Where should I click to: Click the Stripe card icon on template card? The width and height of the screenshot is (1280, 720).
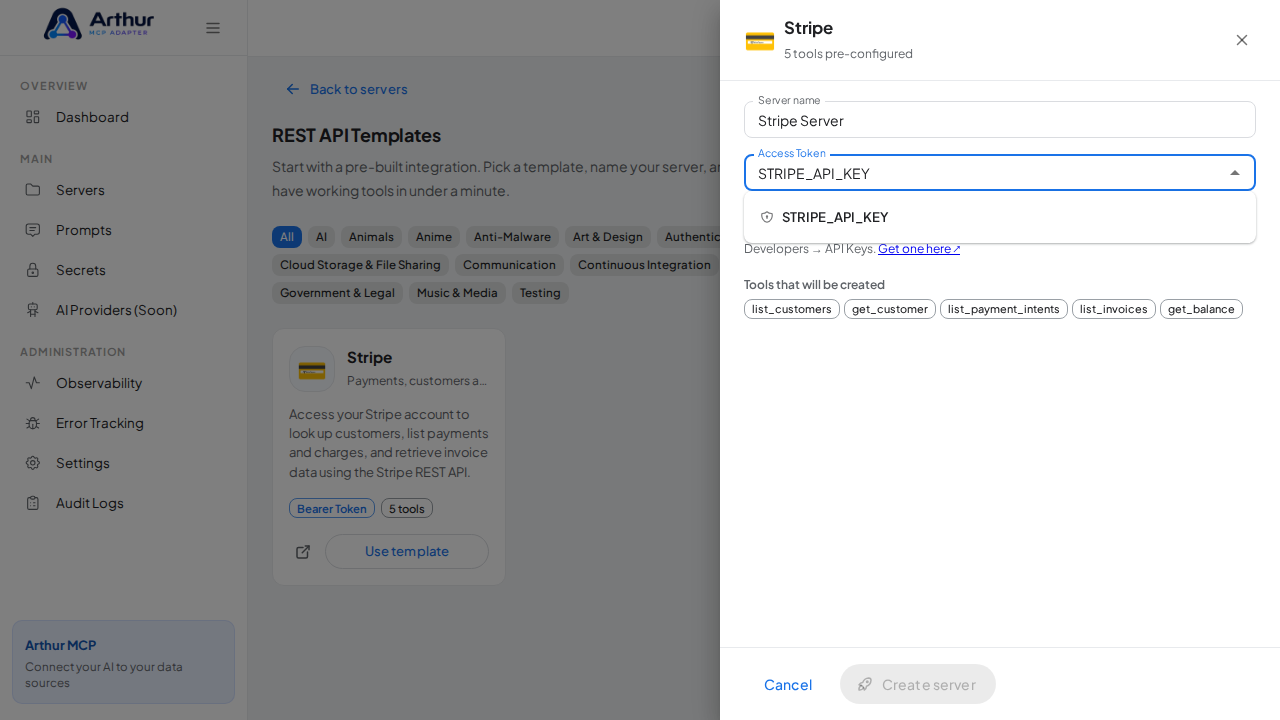click(312, 369)
